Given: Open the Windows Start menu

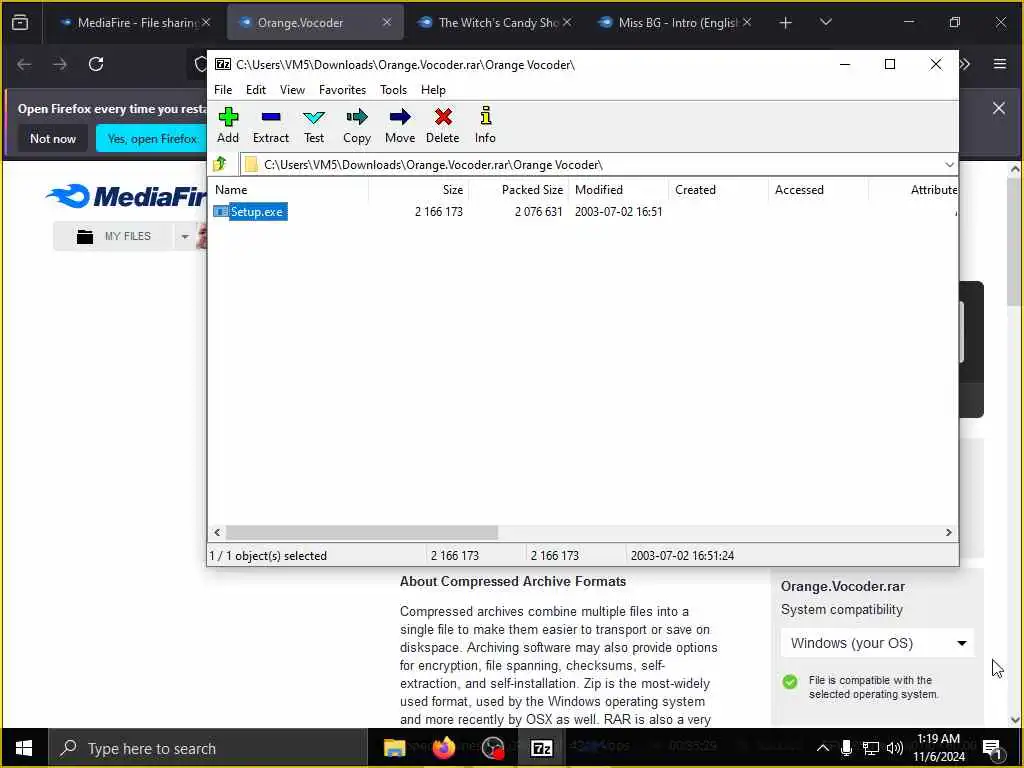Looking at the screenshot, I should [x=24, y=748].
